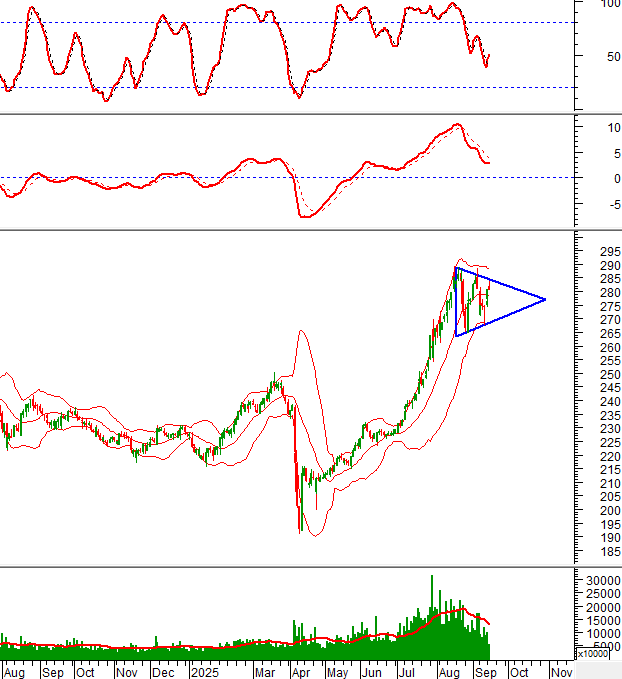Select the 10000 volume scale label
This screenshot has height=679, width=622.
click(x=603, y=634)
